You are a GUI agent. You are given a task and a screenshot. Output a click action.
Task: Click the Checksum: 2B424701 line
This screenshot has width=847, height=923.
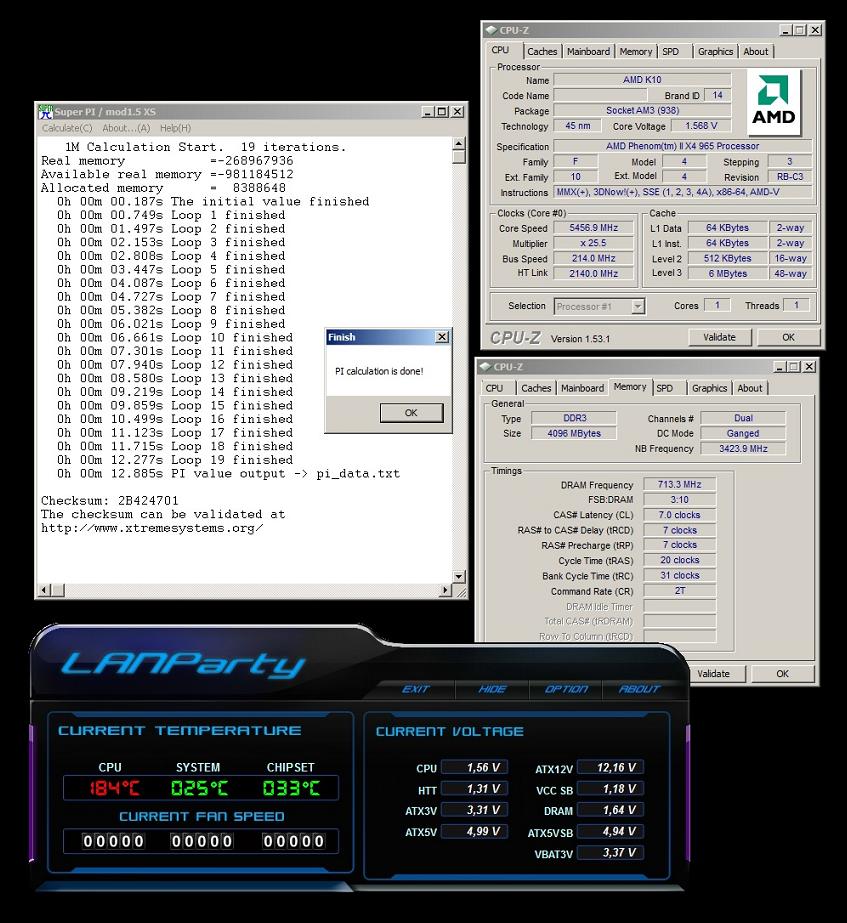[x=109, y=500]
